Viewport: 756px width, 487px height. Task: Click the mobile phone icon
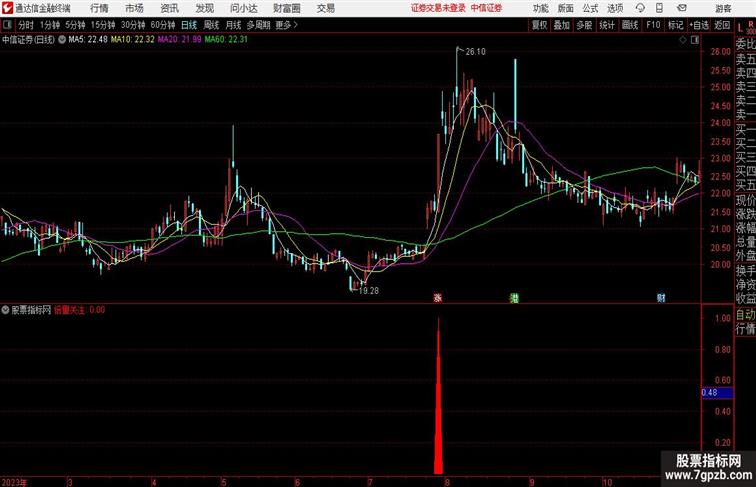[660, 8]
